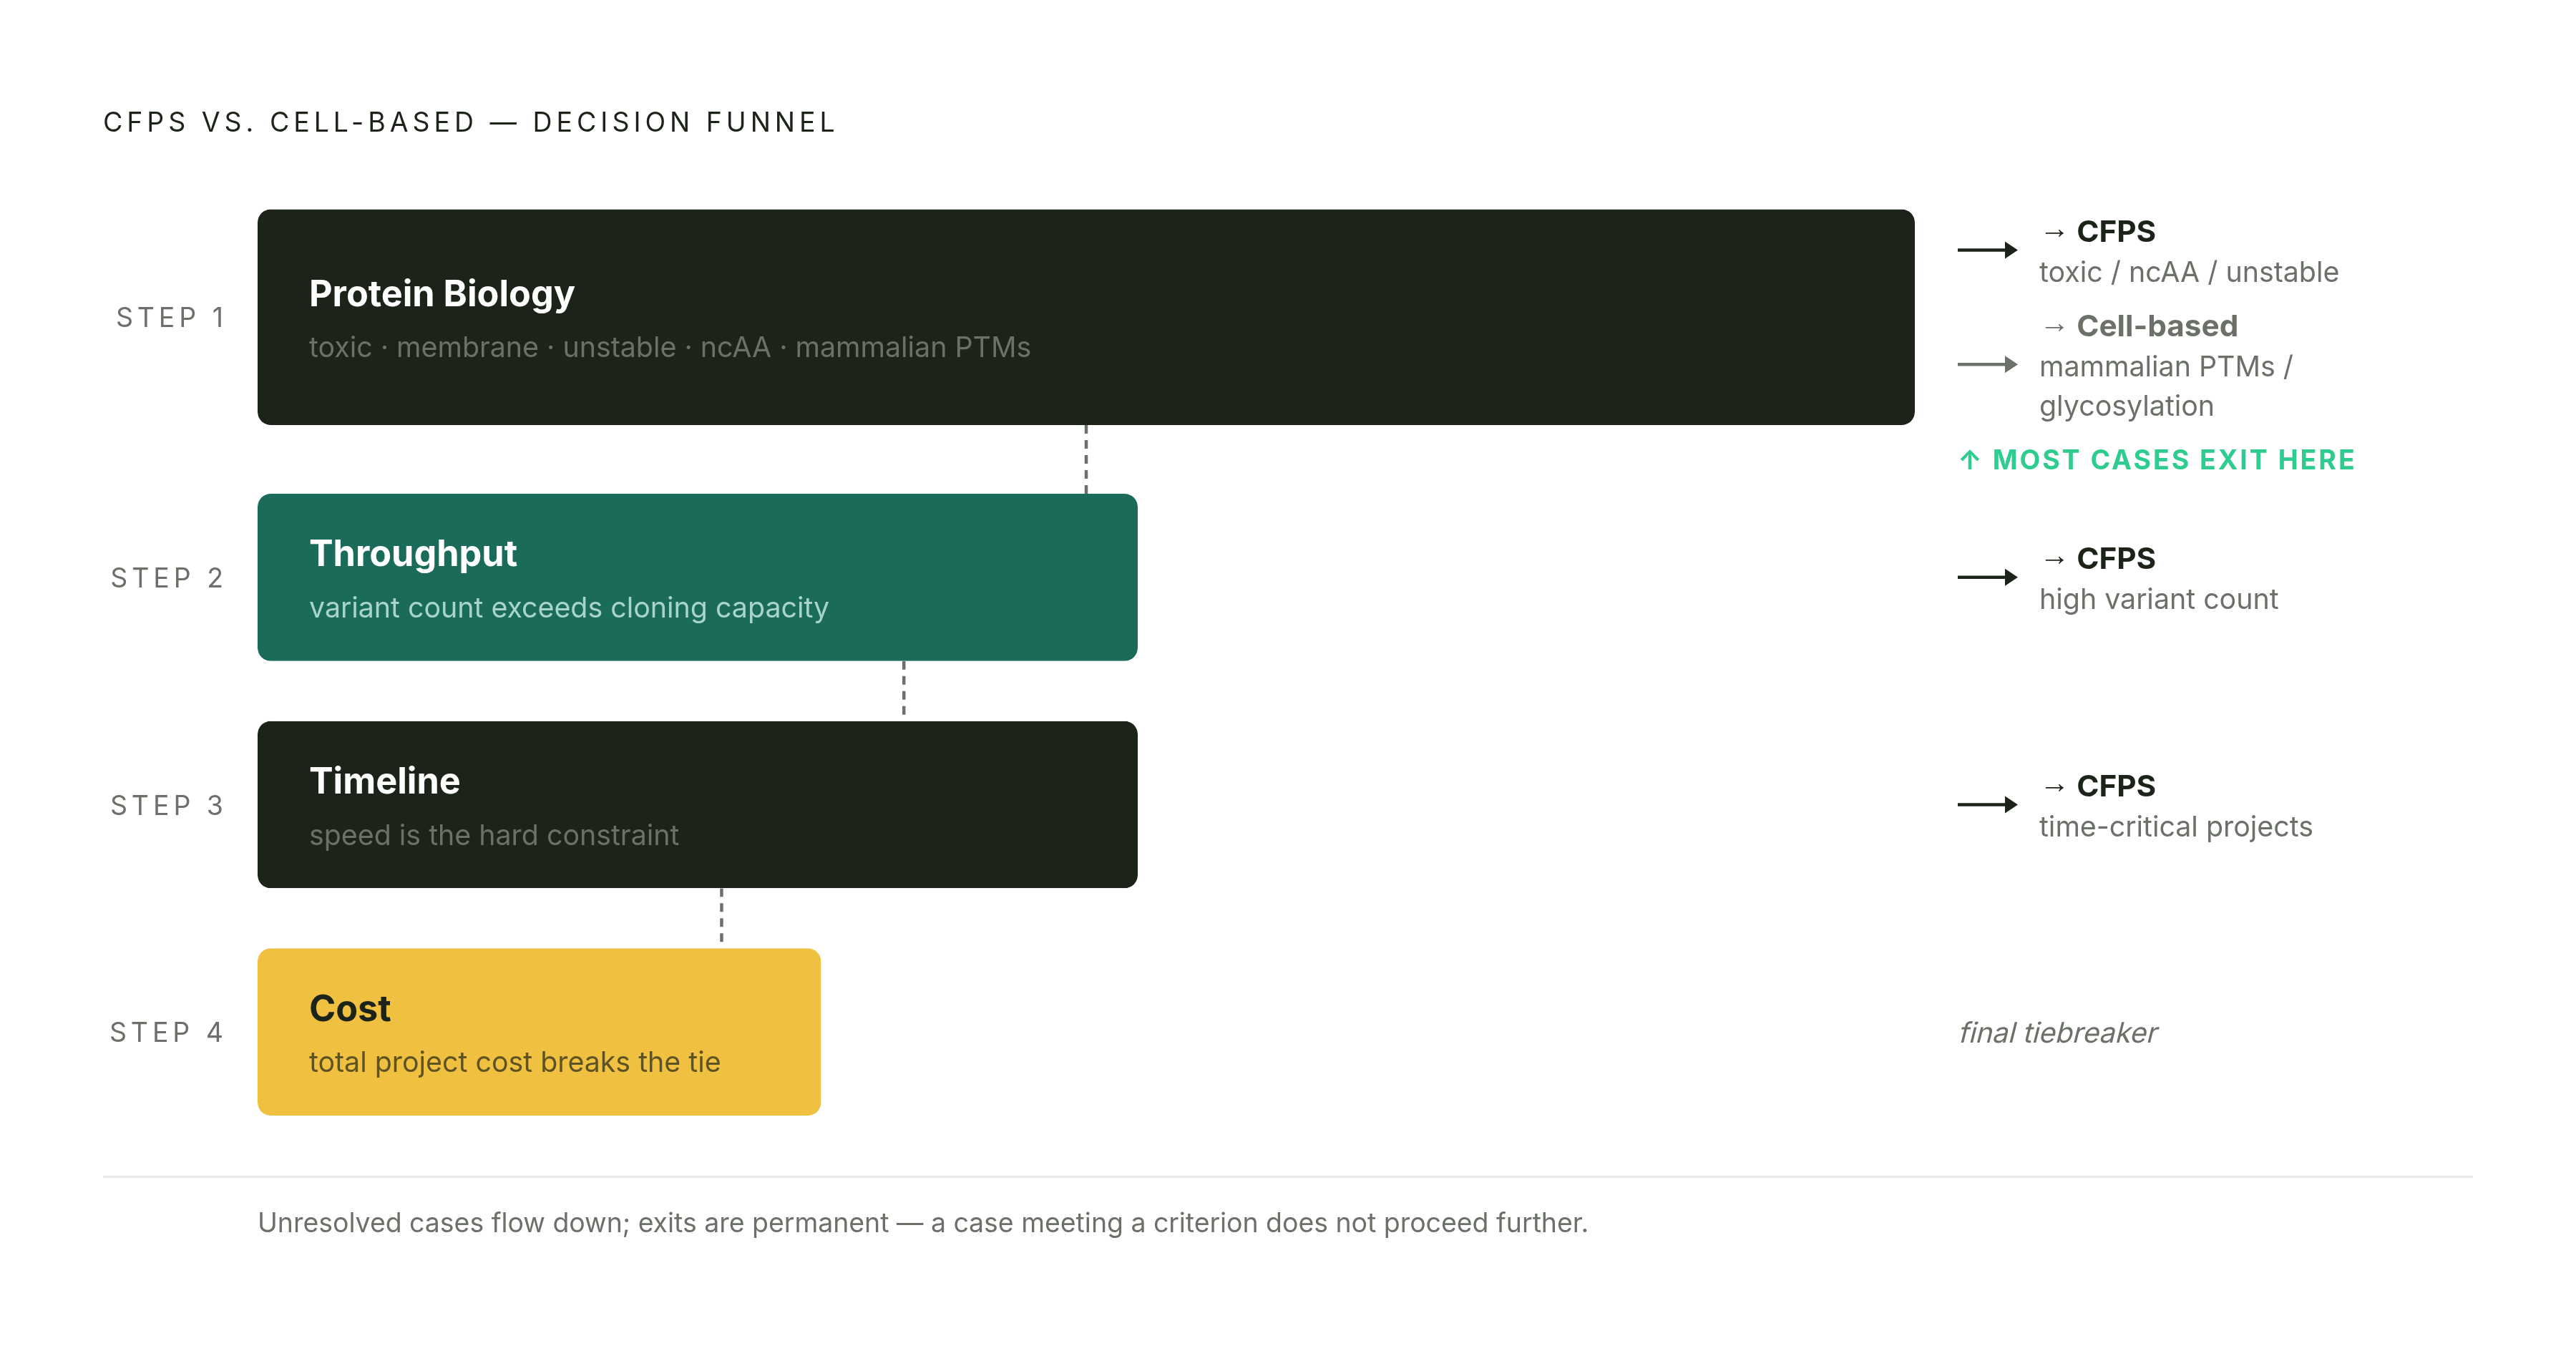Click the up-arrow icon before 'MOST CASES EXIT HERE'
This screenshot has width=2576, height=1346.
pos(1969,460)
